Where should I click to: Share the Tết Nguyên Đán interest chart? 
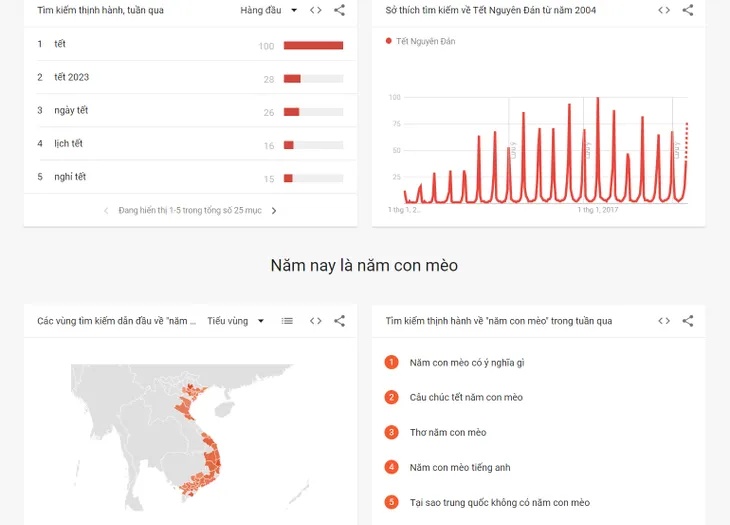point(688,10)
